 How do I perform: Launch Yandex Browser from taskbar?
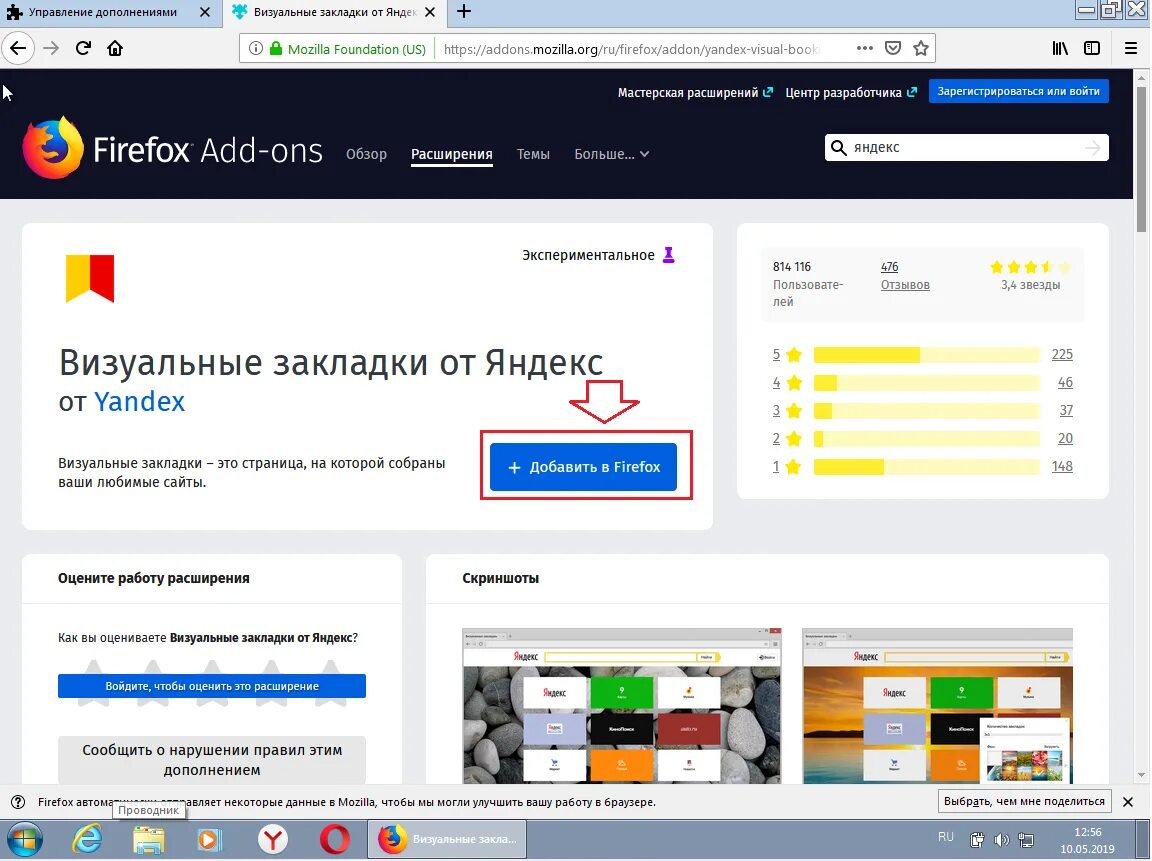click(273, 840)
